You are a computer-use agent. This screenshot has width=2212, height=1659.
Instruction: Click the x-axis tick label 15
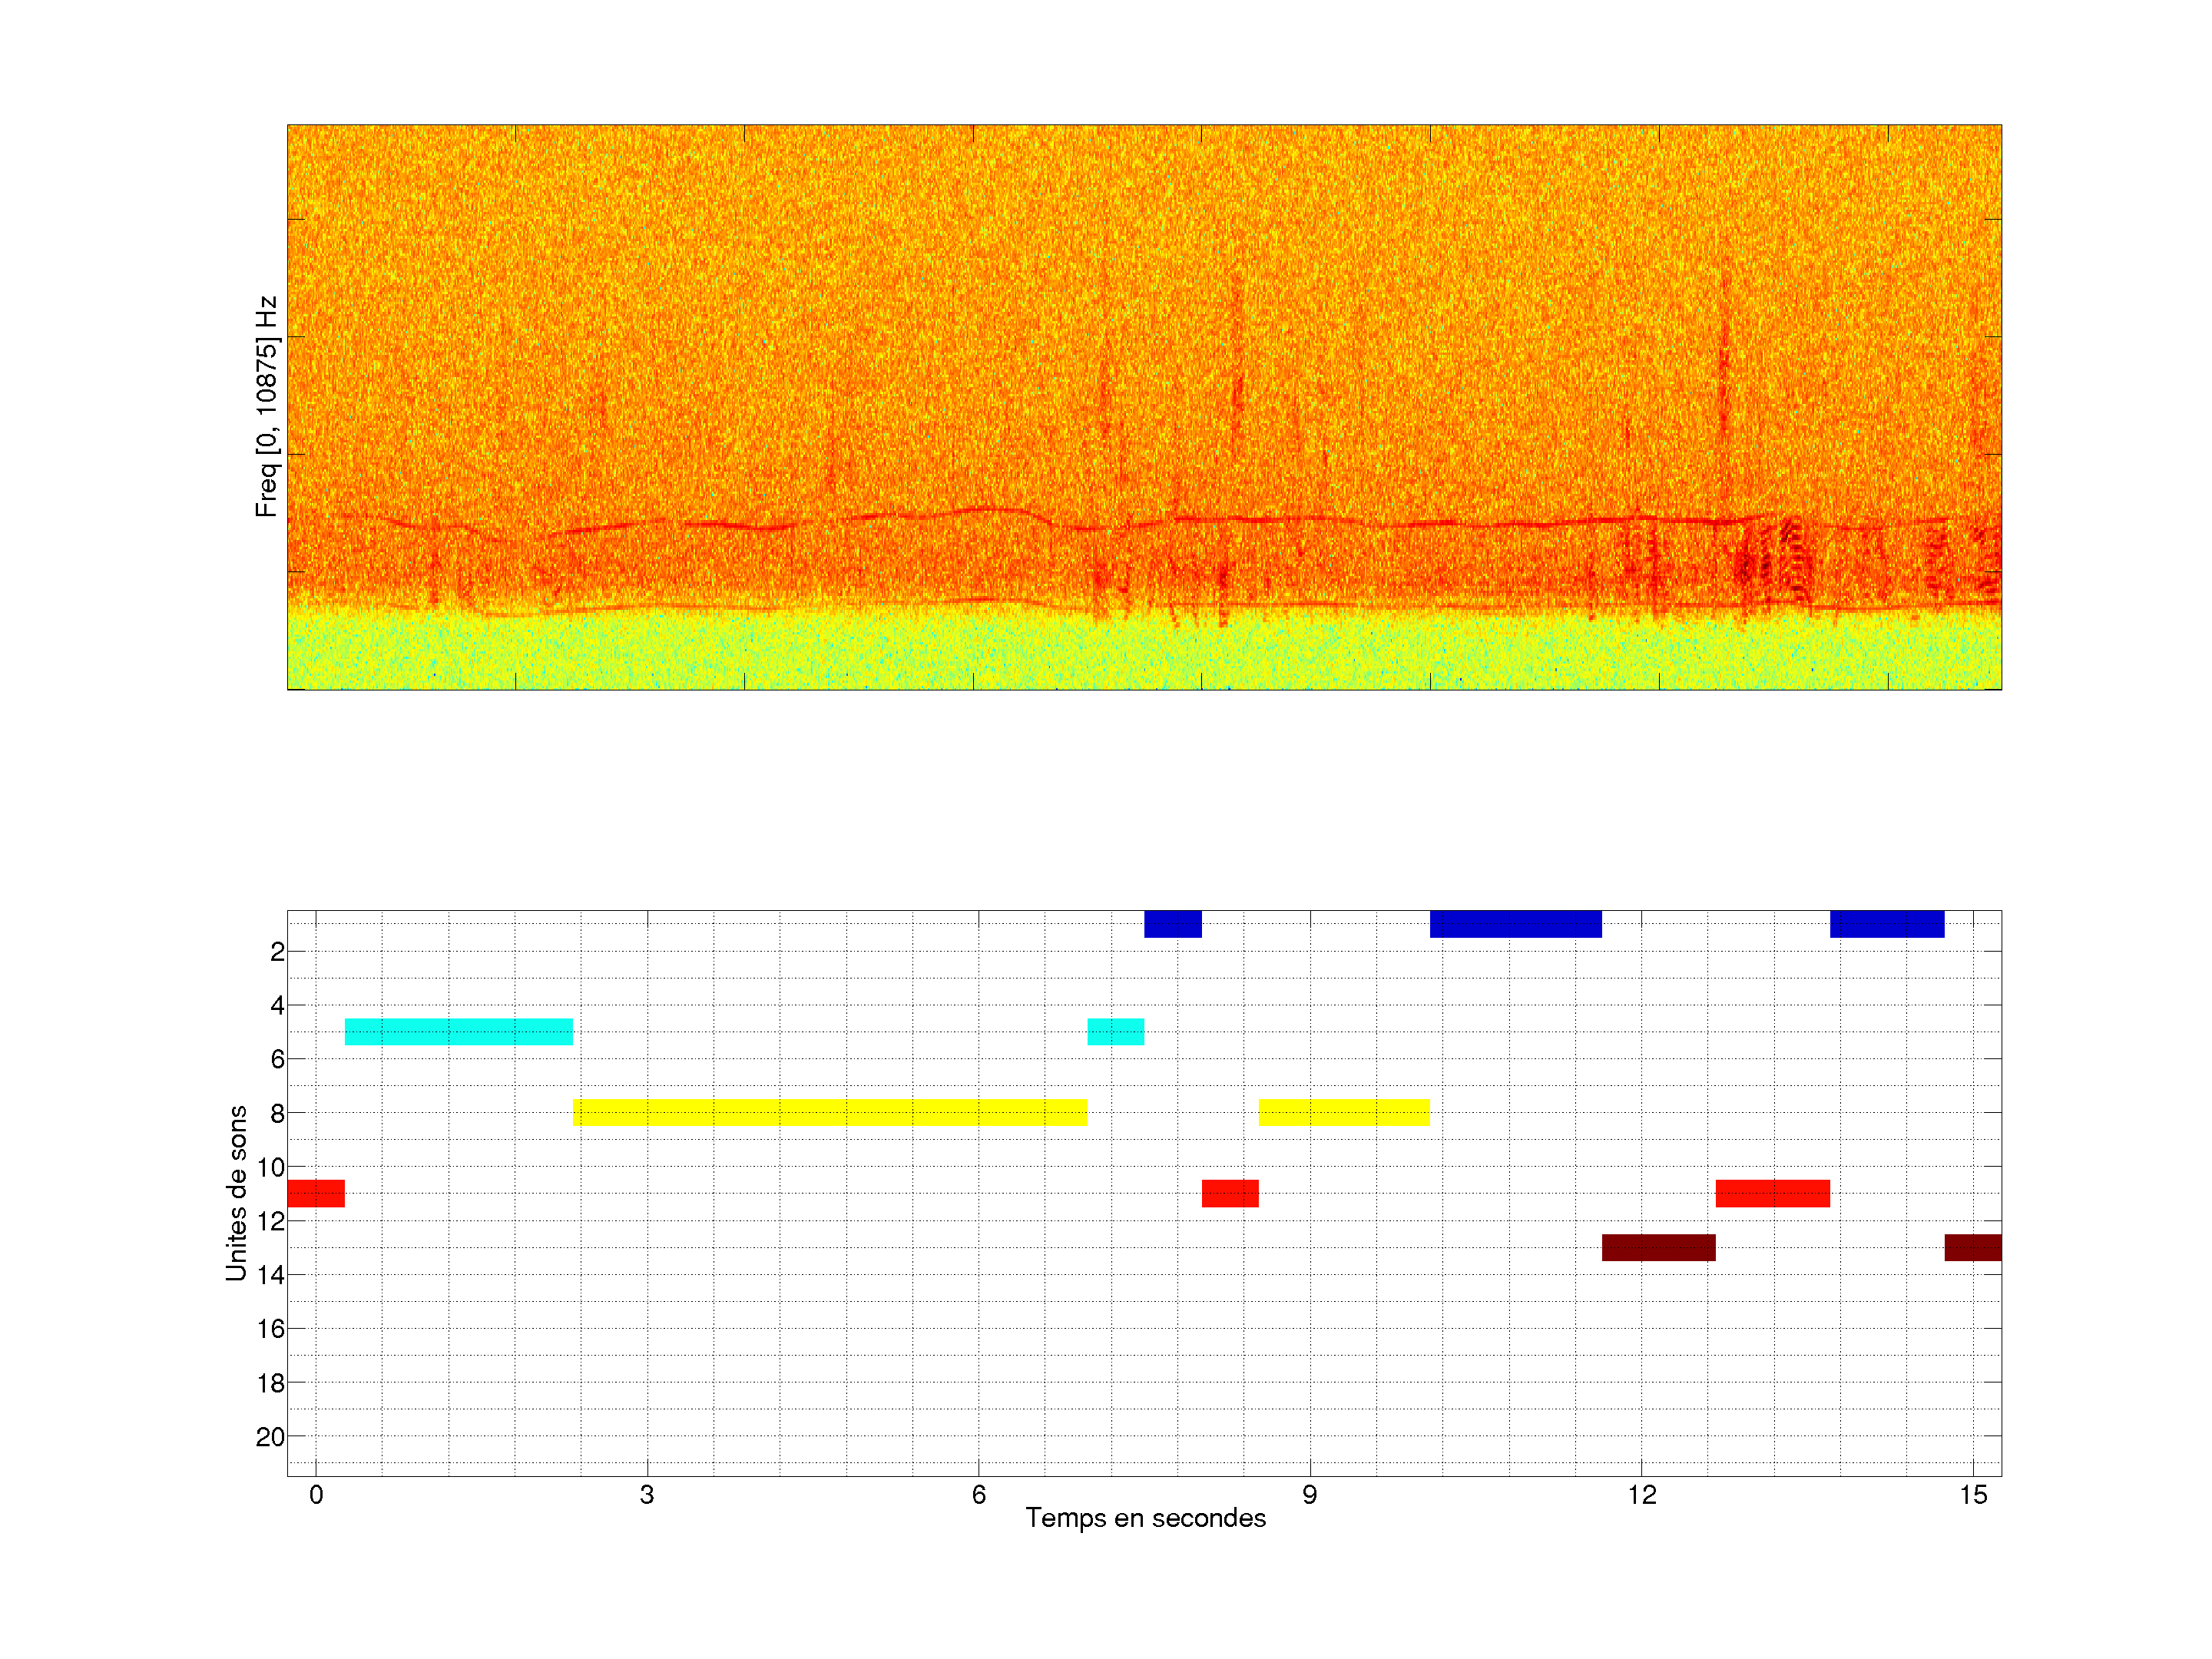coord(1972,1495)
